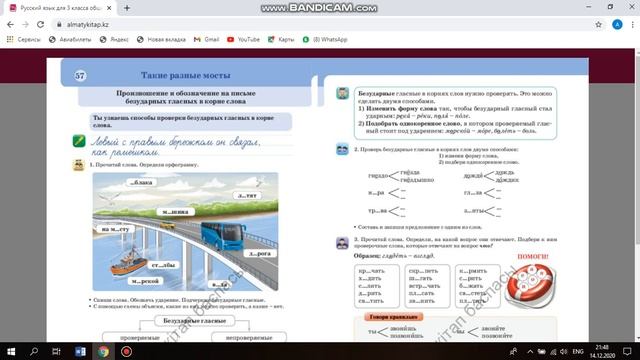The image size is (640, 360).
Task: Click the exercise 2 pair-work icon
Action: (x=342, y=149)
